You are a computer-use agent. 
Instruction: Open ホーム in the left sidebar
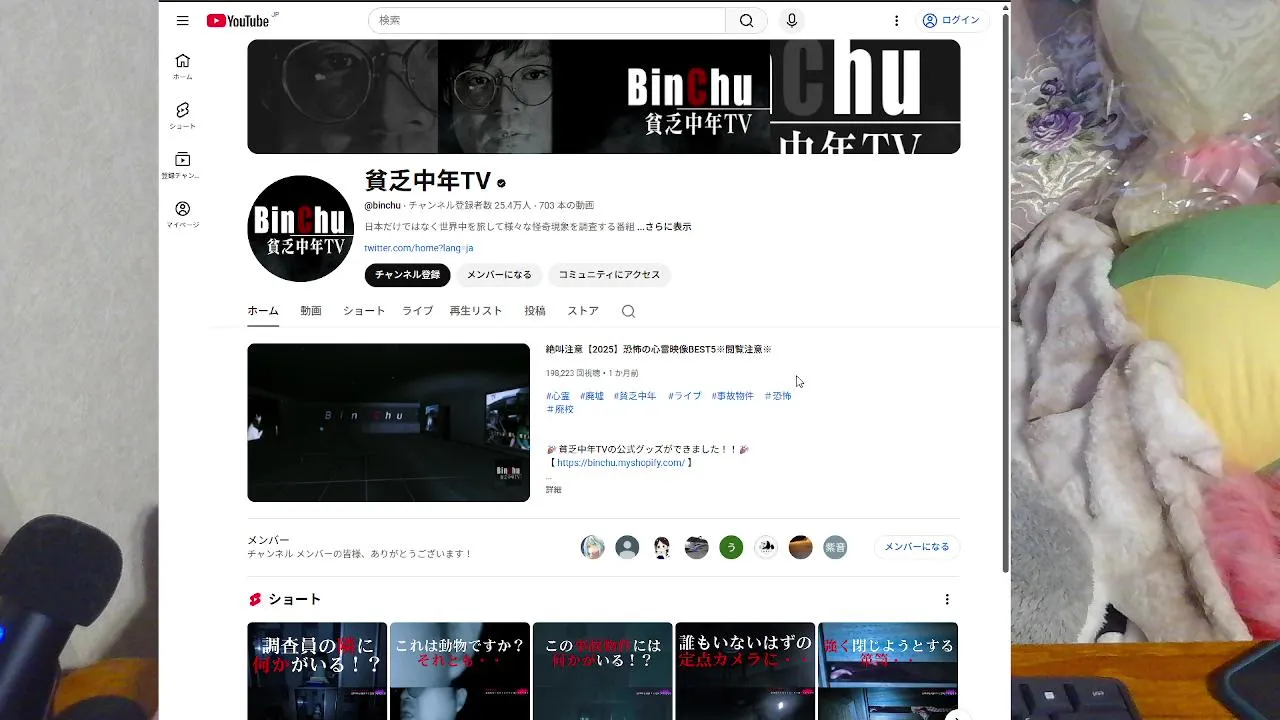[182, 66]
